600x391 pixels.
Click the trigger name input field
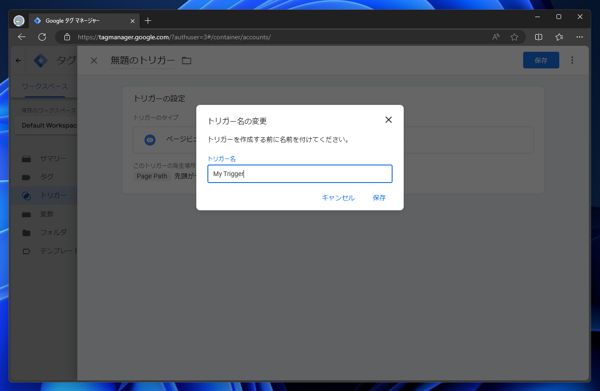pos(300,174)
